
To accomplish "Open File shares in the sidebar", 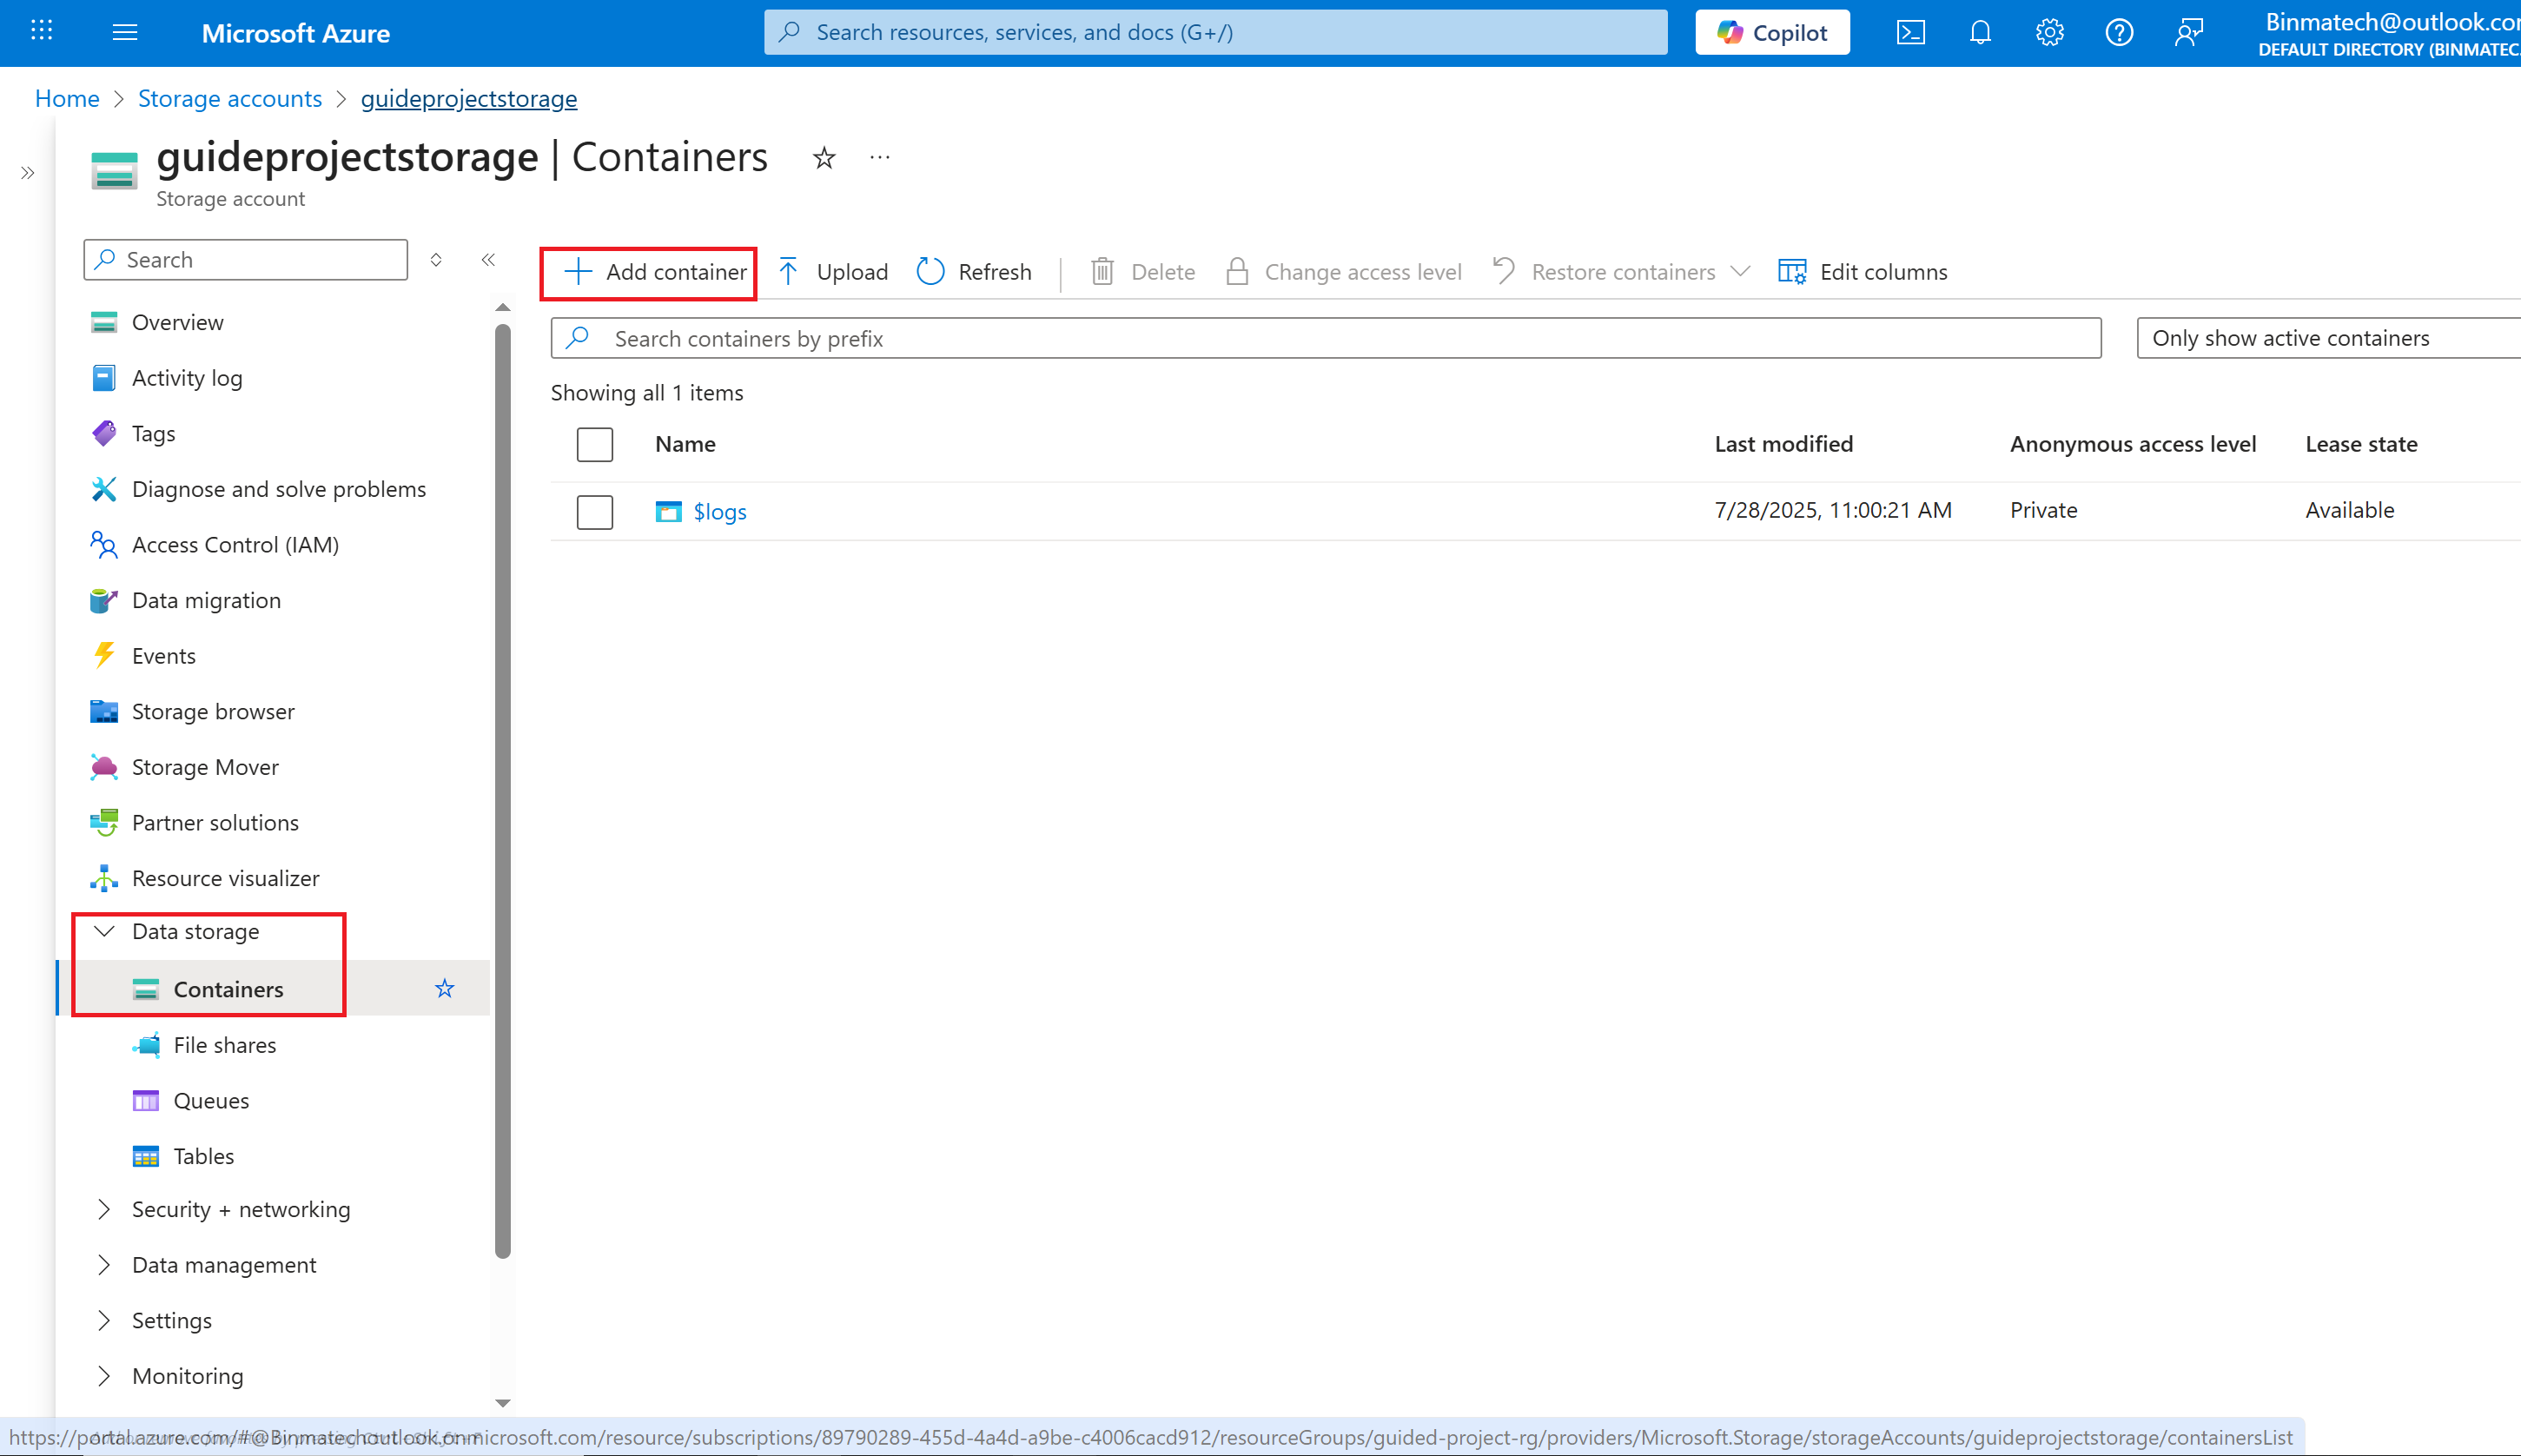I will 224,1045.
